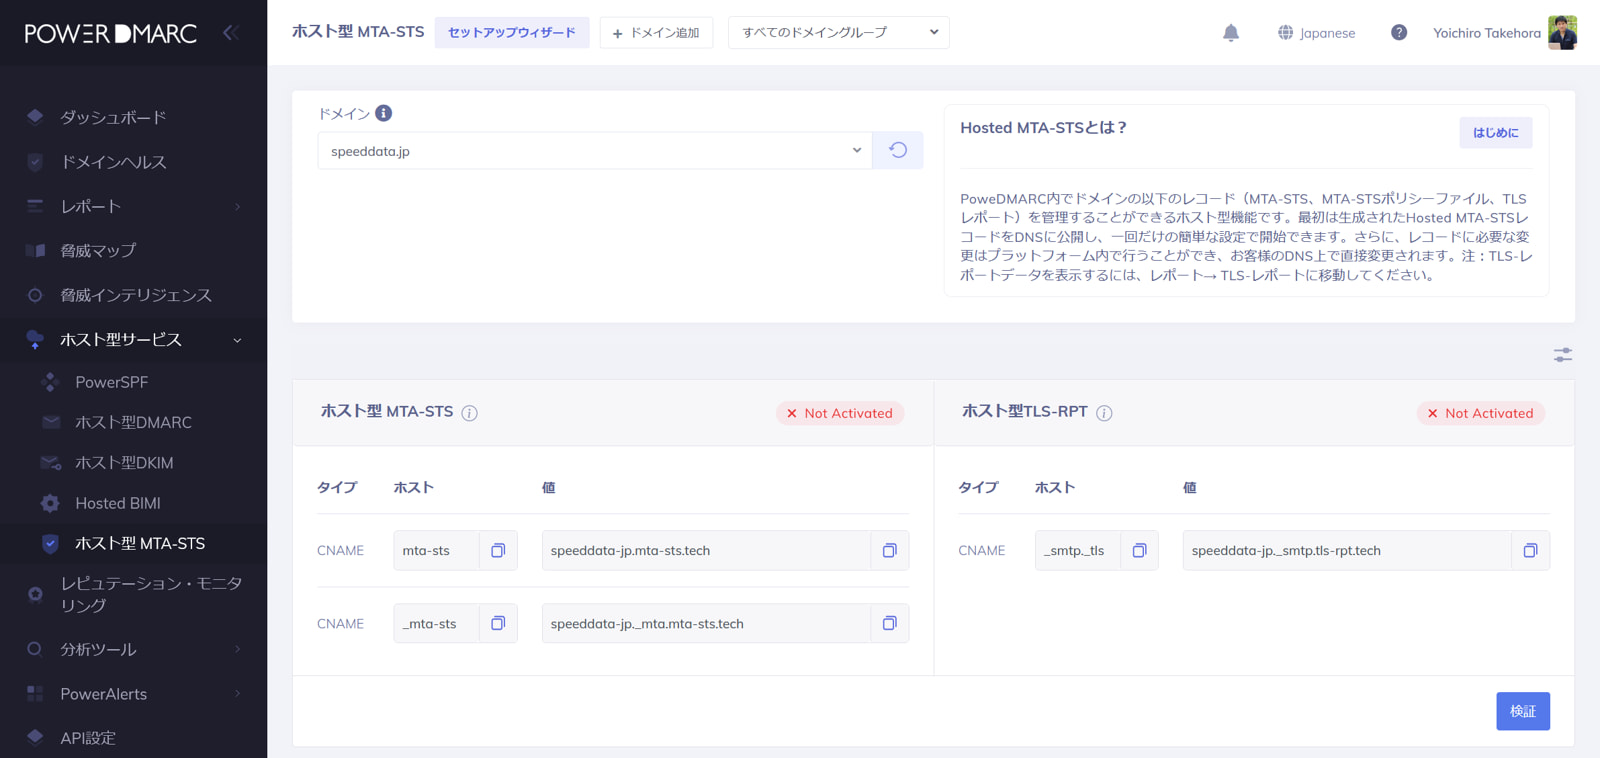Click MTA-STS Not Activated status badge
This screenshot has width=1600, height=758.
point(840,413)
